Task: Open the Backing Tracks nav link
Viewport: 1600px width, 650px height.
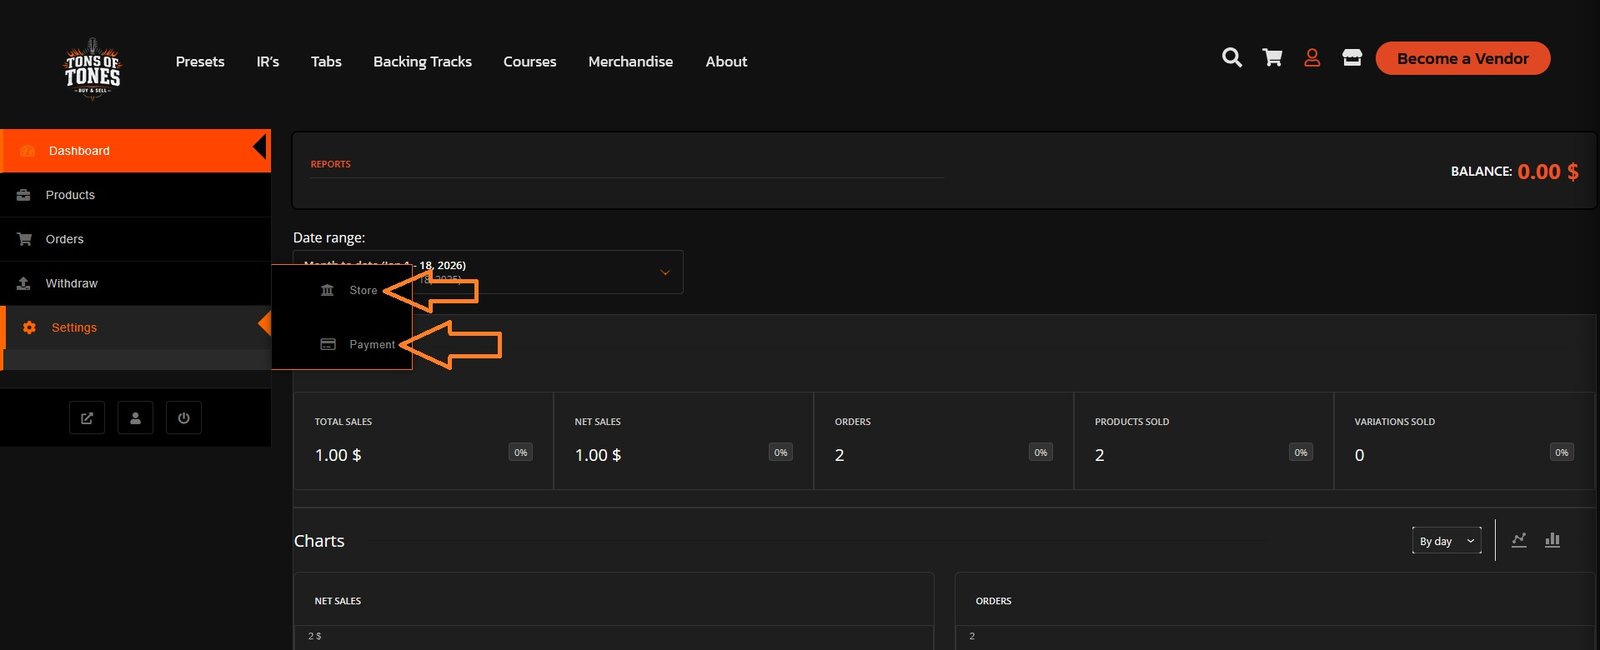Action: click(x=422, y=62)
